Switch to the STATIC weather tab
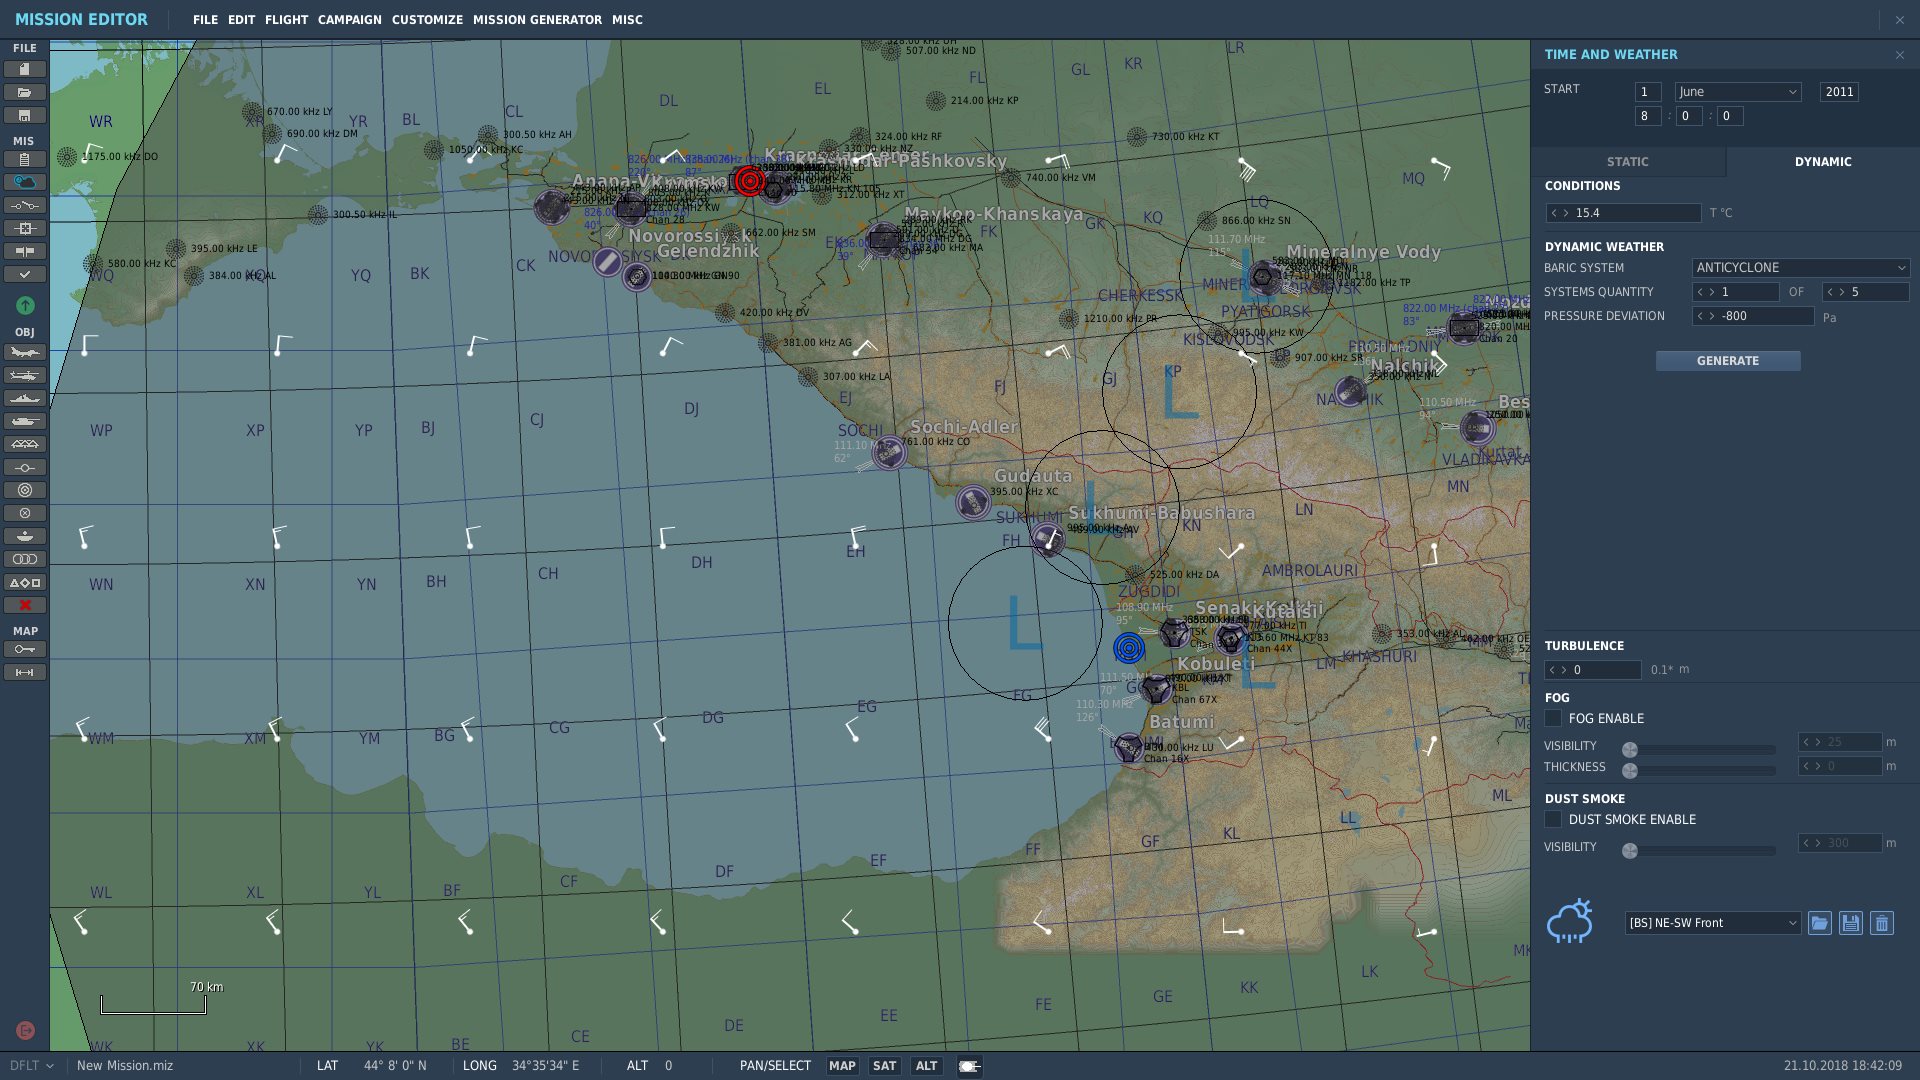 click(1628, 161)
